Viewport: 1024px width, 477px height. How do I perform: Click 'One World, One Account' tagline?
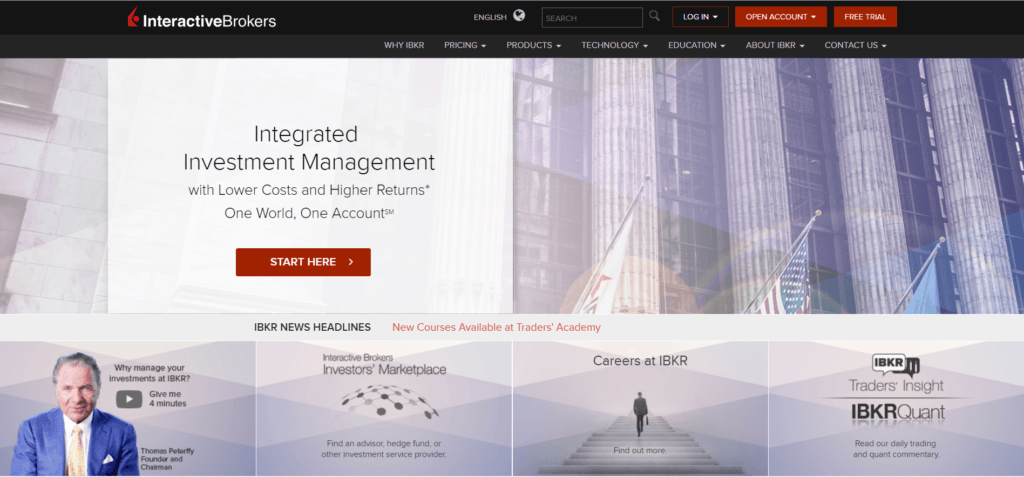[x=309, y=213]
